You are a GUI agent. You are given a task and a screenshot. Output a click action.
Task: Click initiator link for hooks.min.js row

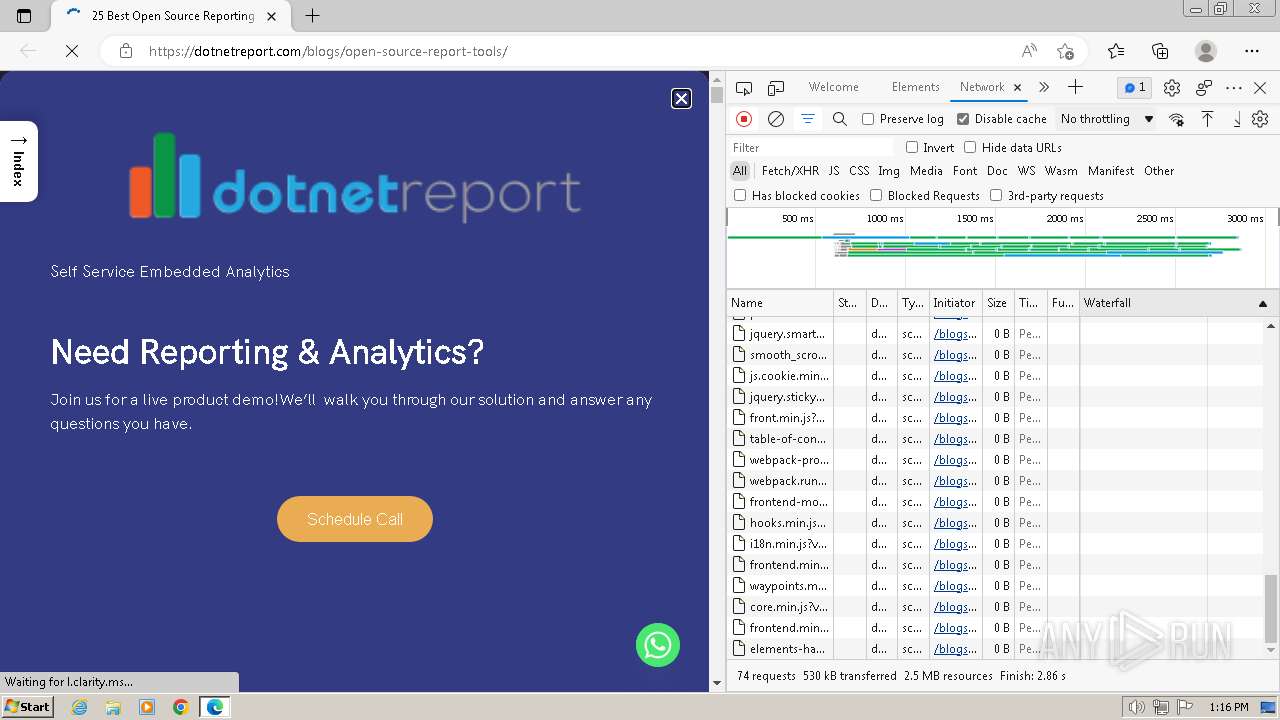coord(955,523)
